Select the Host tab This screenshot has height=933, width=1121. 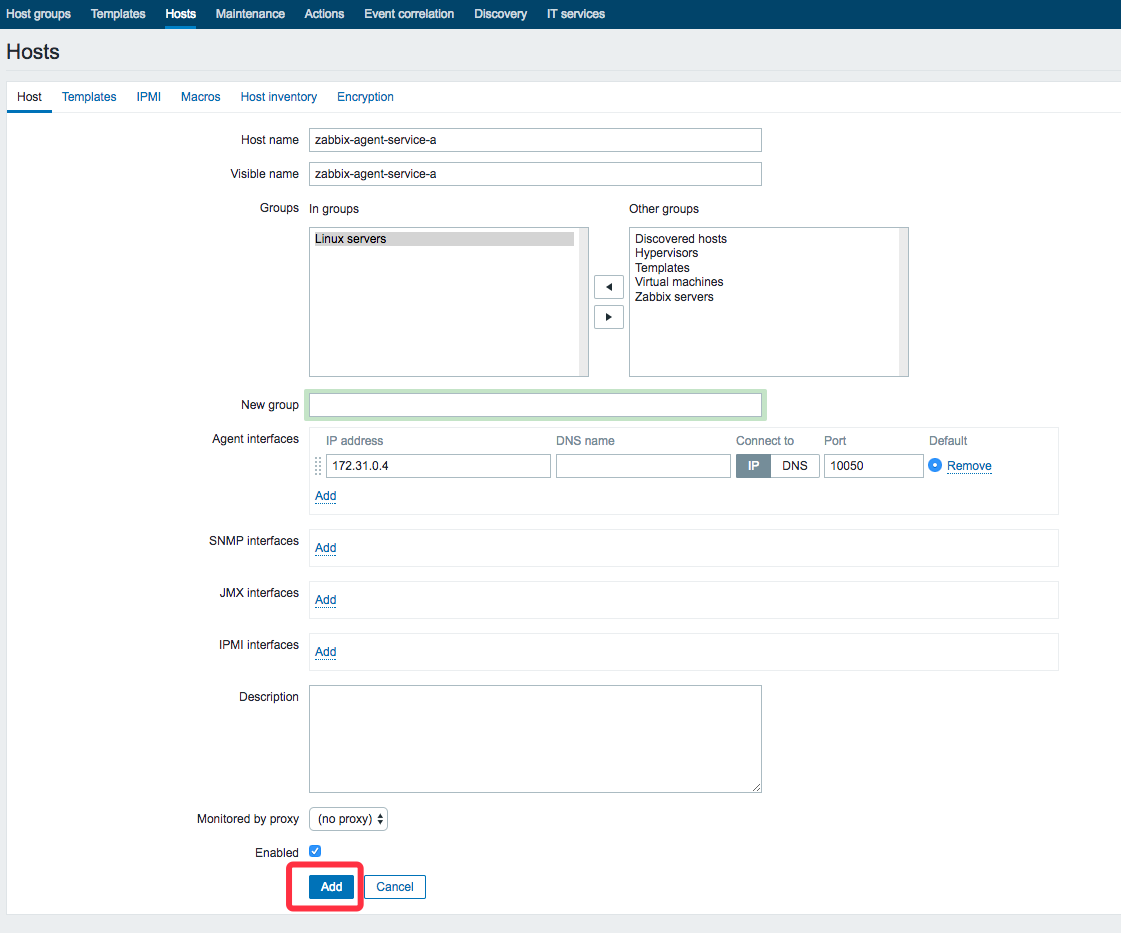coord(29,97)
